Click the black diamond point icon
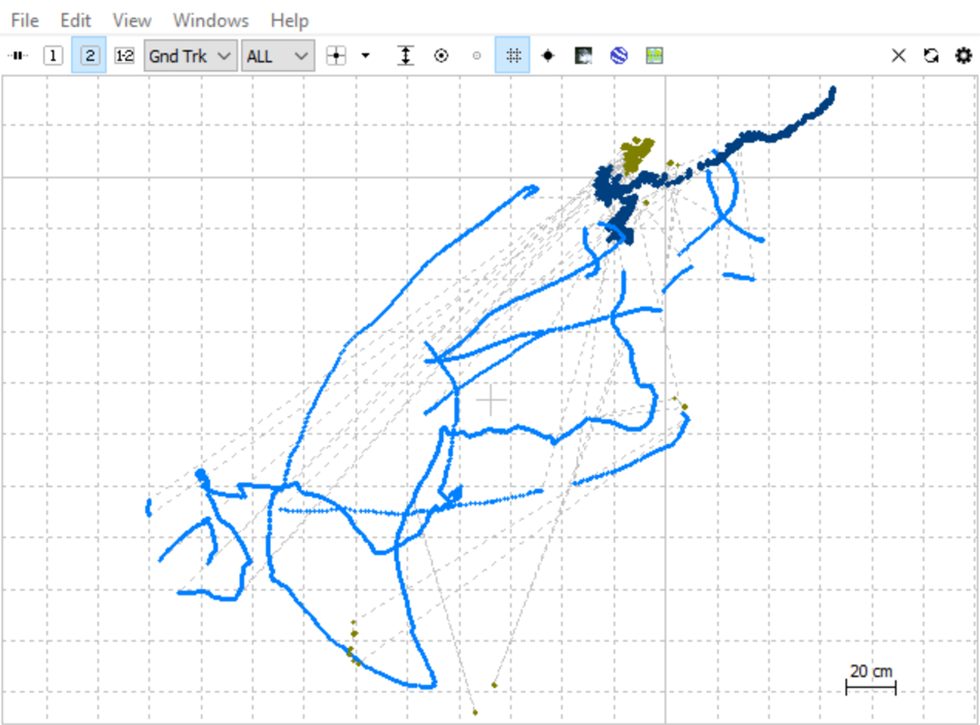The width and height of the screenshot is (980, 725). (x=548, y=56)
